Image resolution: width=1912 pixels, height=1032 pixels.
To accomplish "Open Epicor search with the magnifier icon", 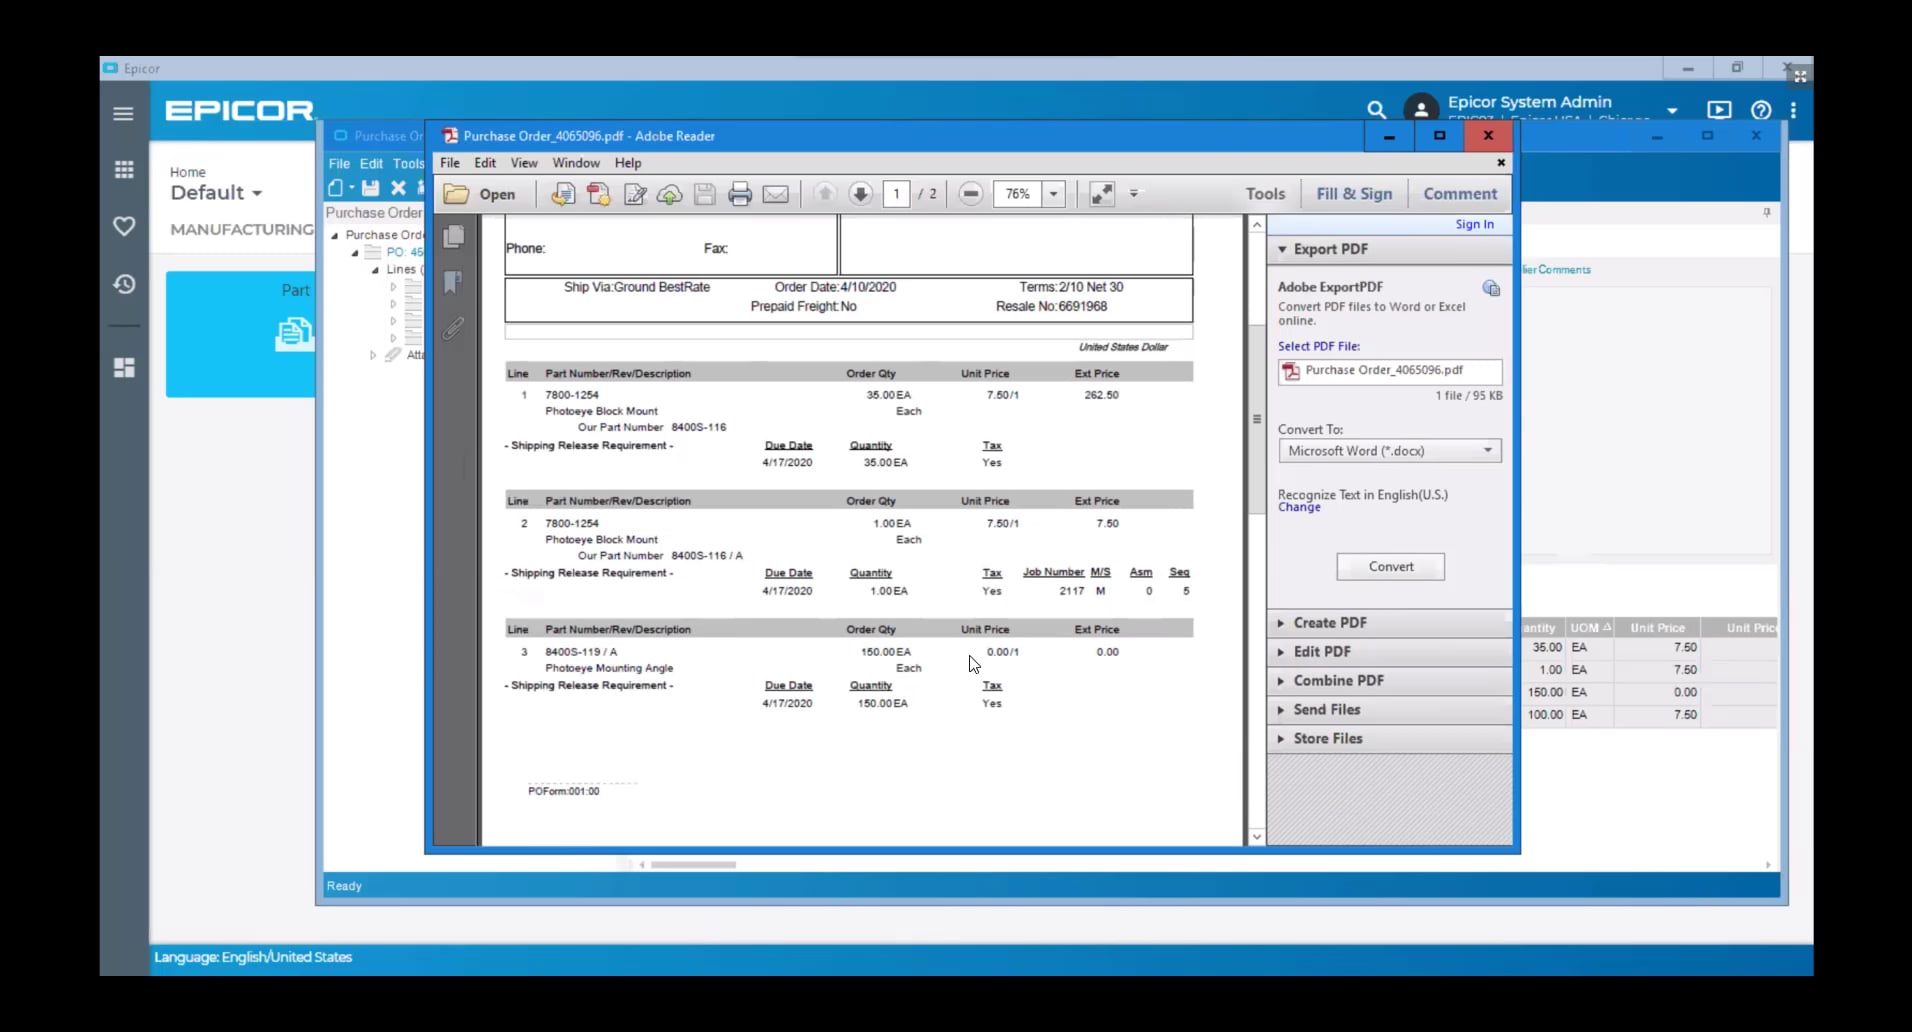I will 1377,110.
